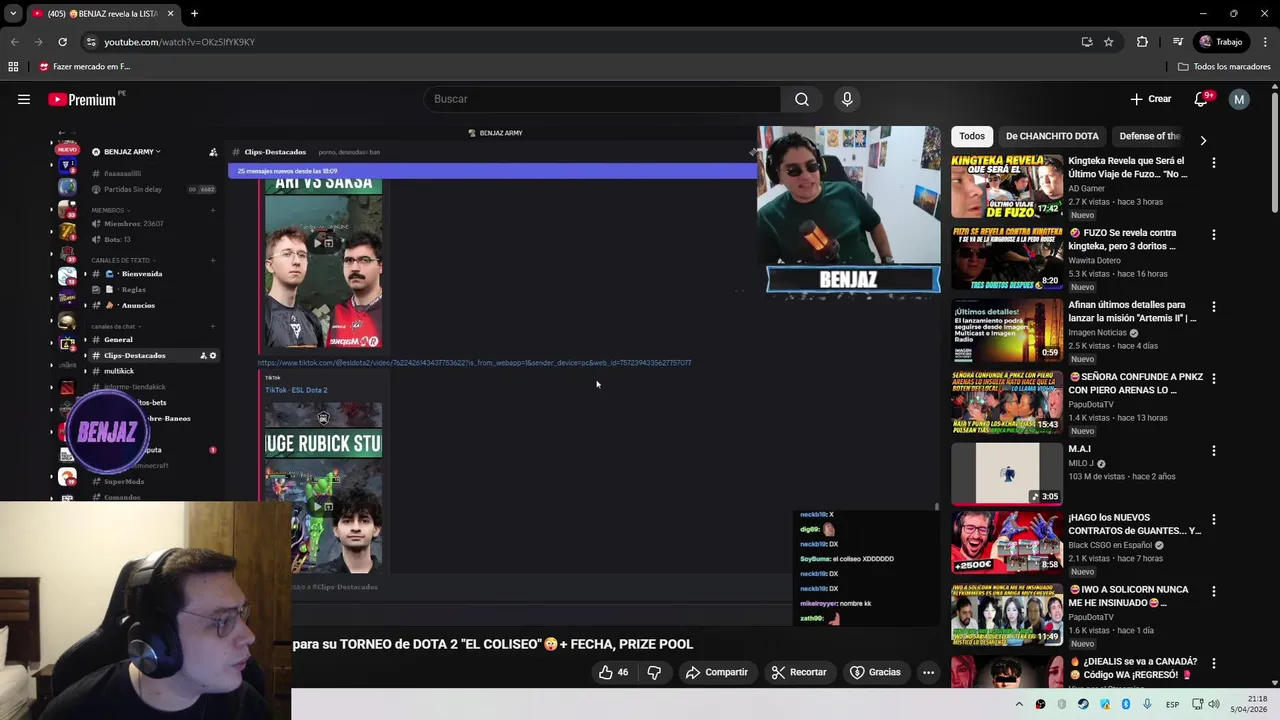Show next filter chips with arrow
Screen dimensions: 1280x720
pos(1203,140)
